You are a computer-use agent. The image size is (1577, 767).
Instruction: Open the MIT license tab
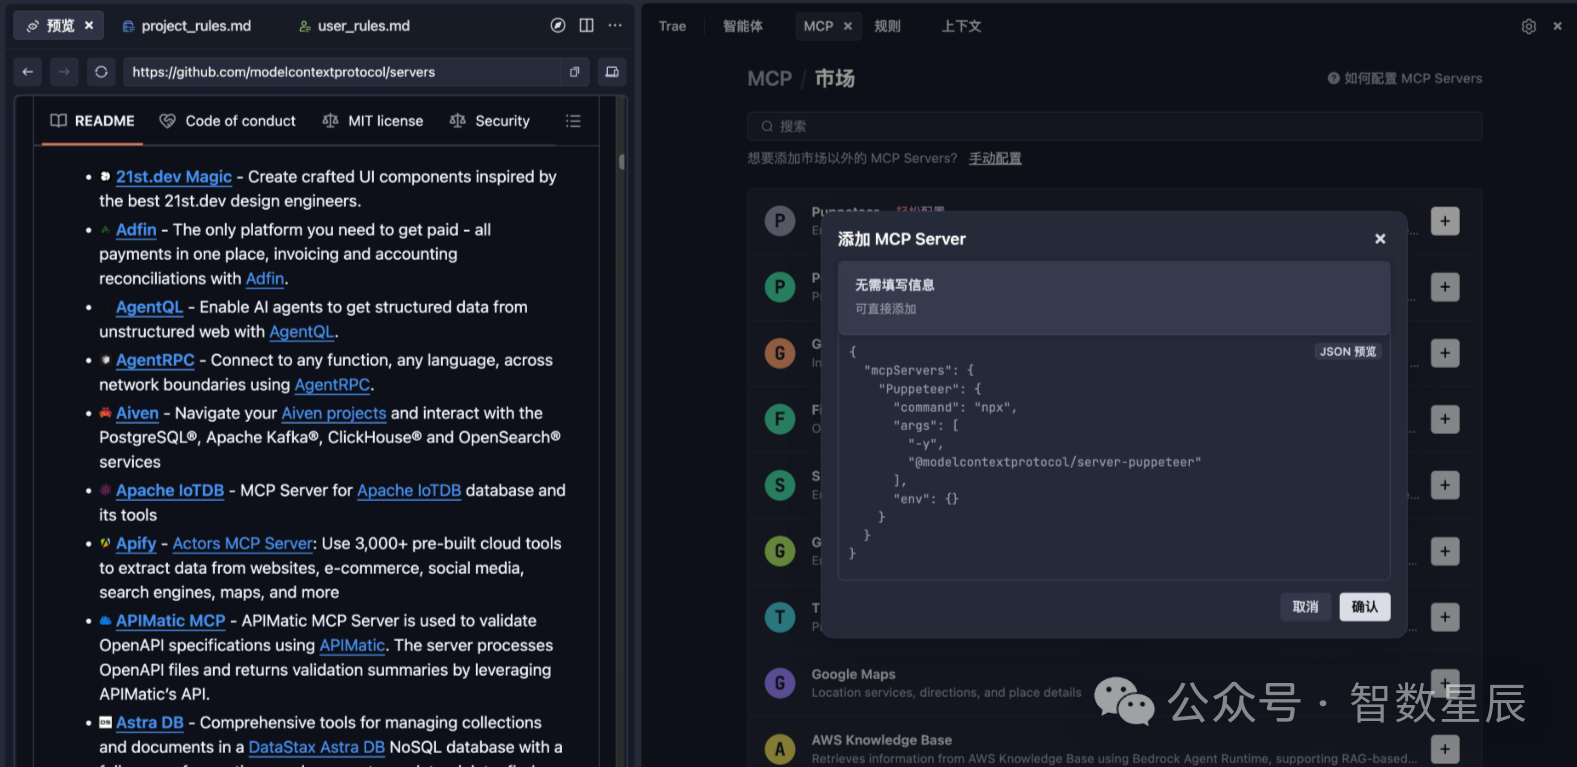(373, 121)
